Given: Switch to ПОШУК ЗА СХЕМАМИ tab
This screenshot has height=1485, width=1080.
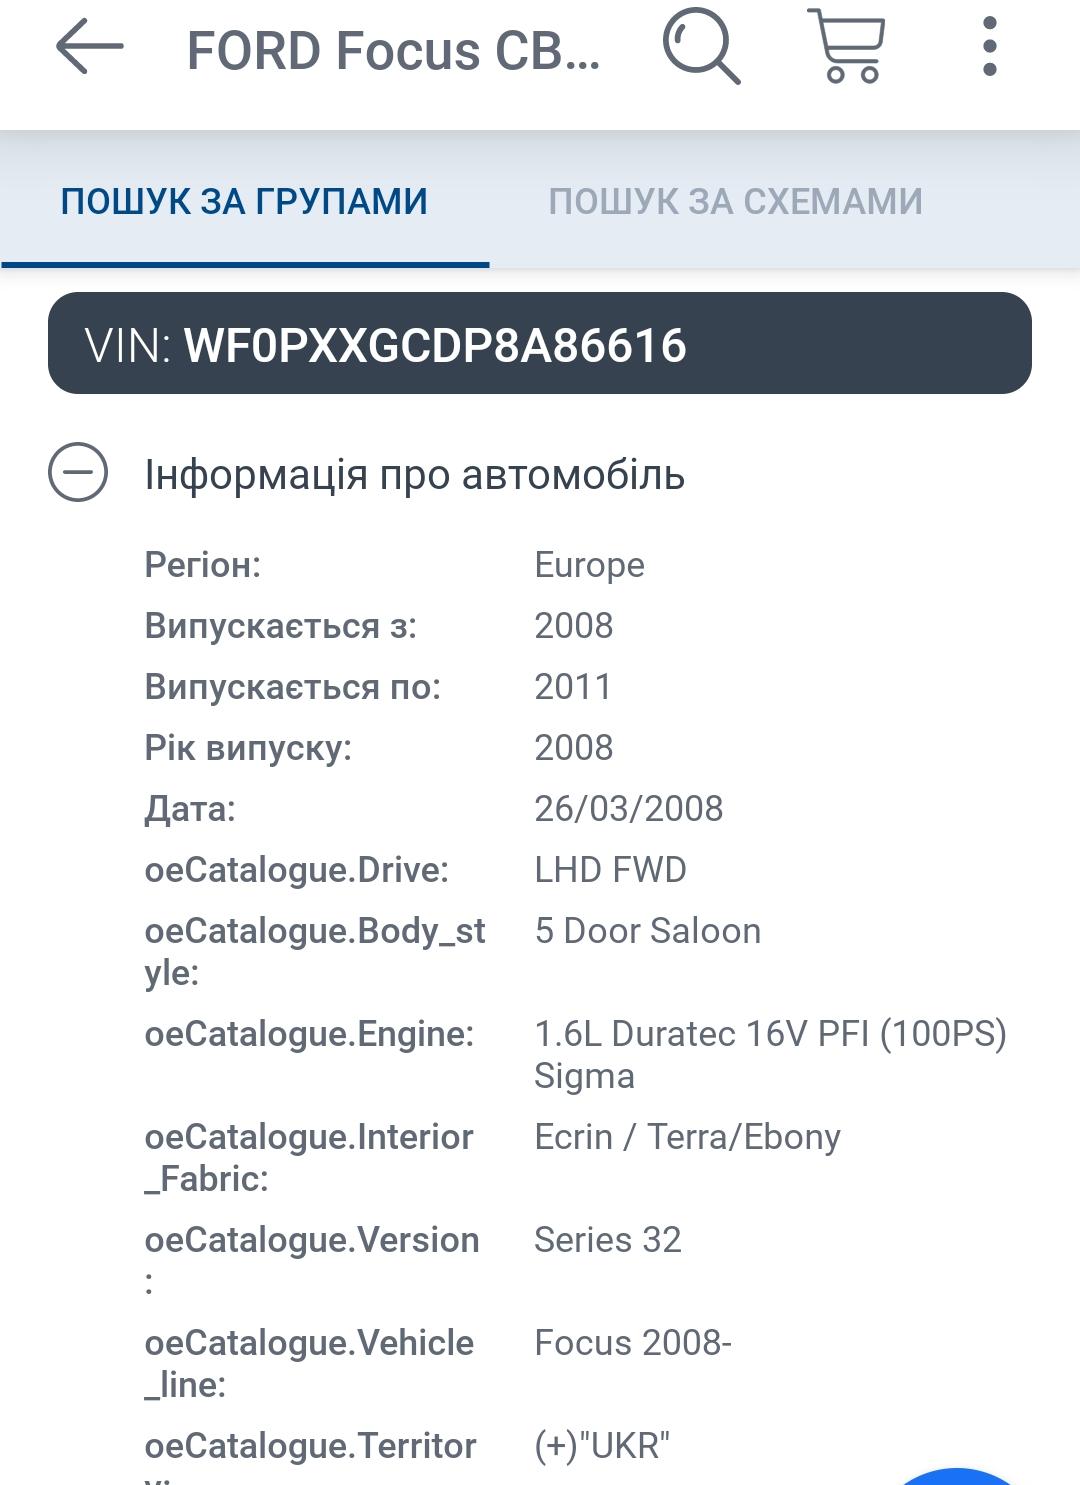Looking at the screenshot, I should [735, 201].
